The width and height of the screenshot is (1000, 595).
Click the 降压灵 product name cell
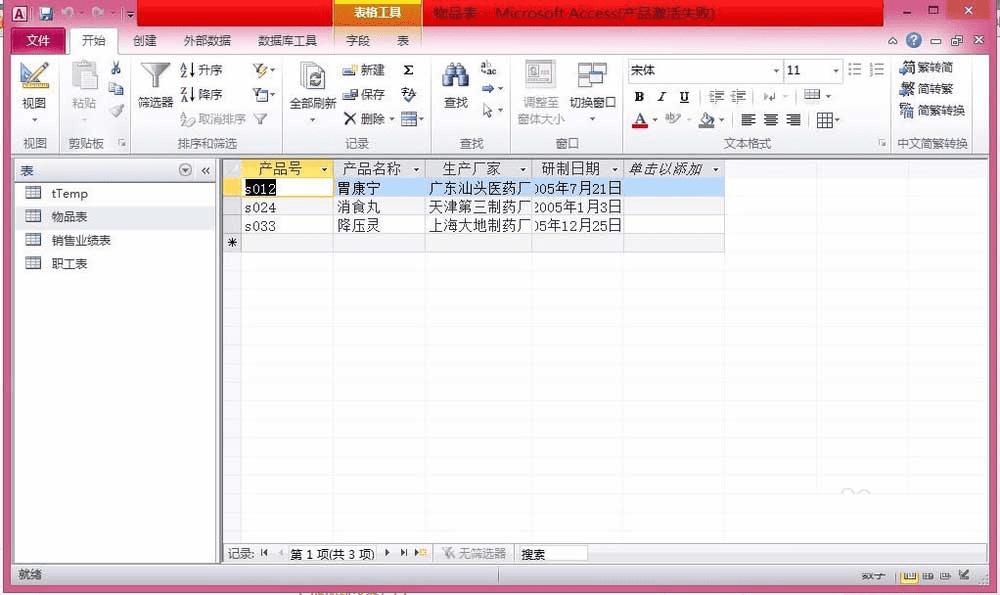click(x=379, y=226)
